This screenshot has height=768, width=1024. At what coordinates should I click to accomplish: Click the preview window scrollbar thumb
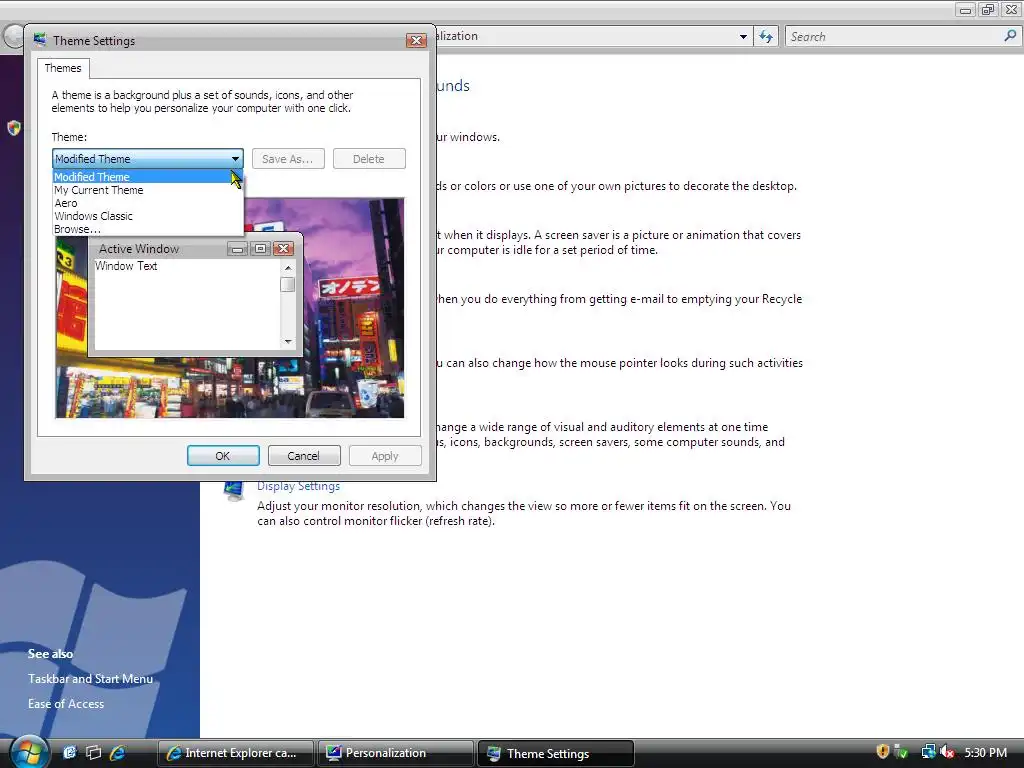287,285
